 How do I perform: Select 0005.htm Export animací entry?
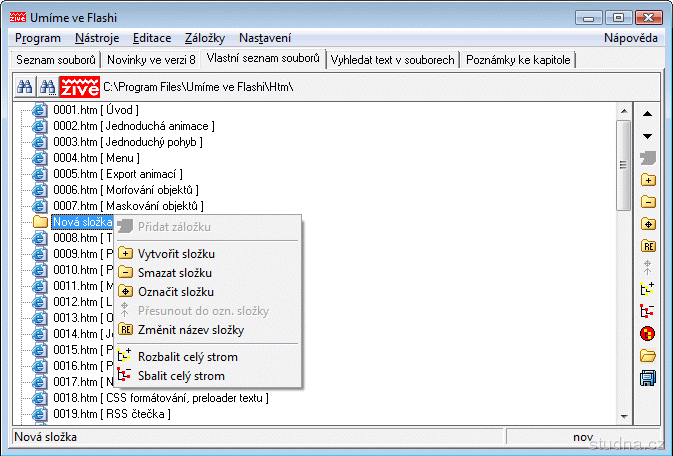pyautogui.click(x=118, y=174)
